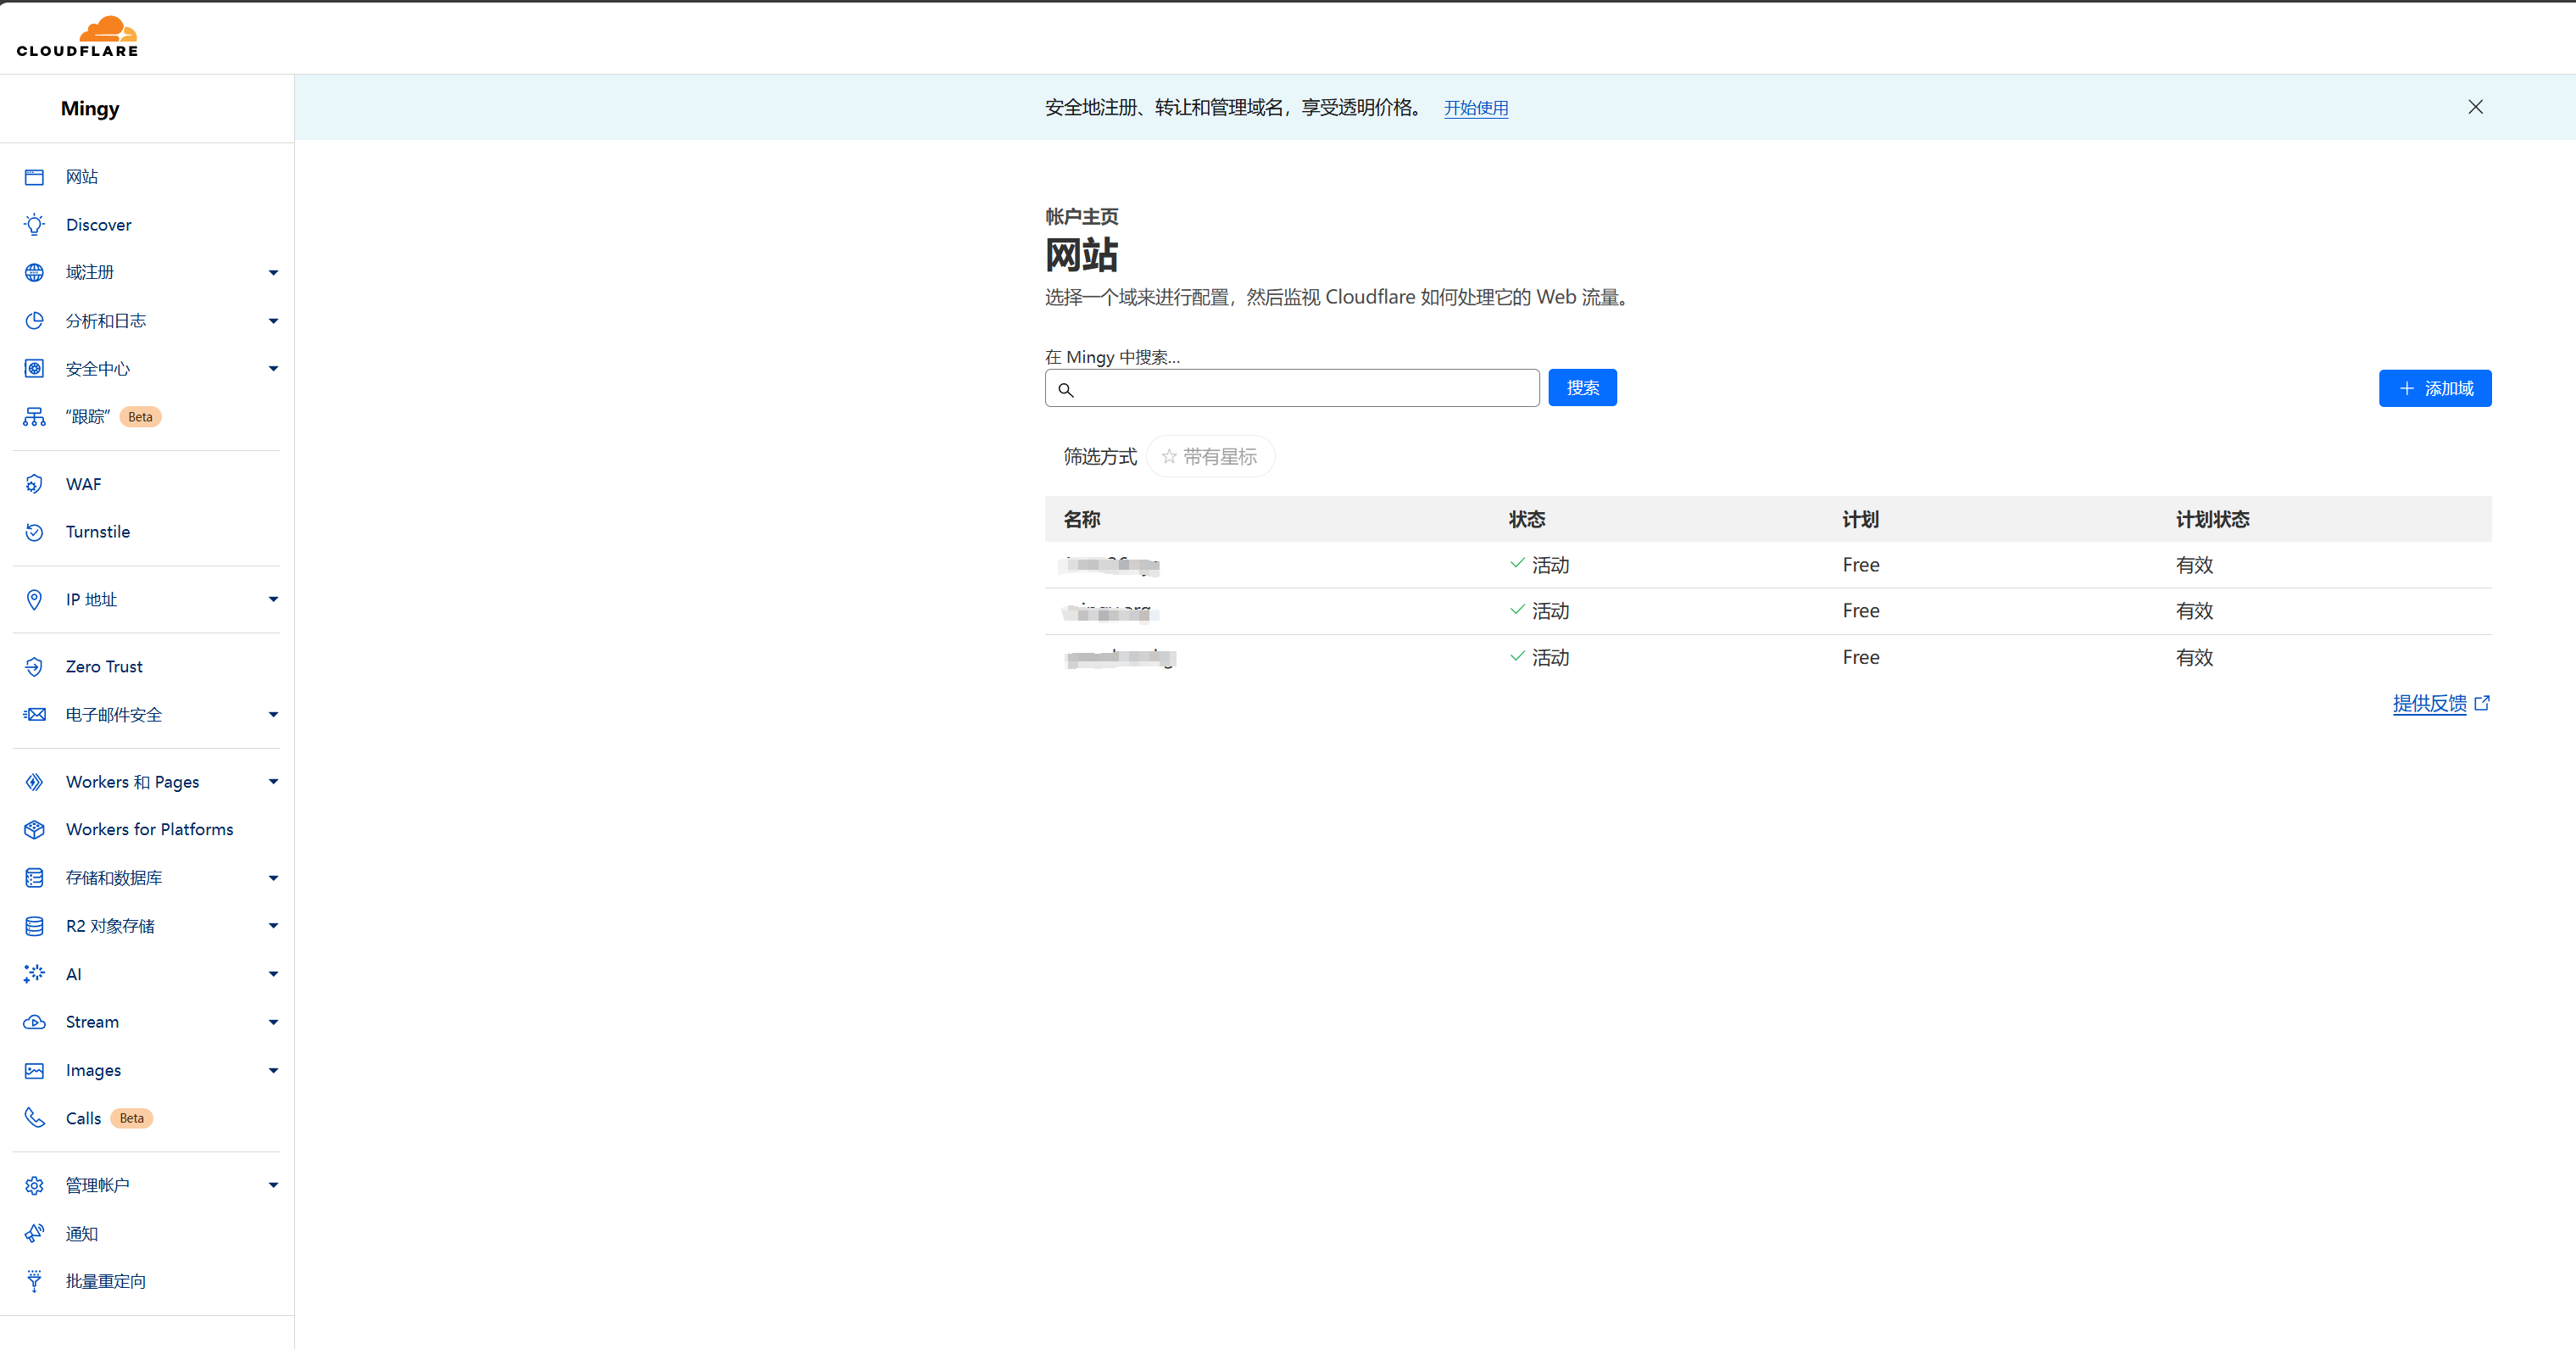Click the 批量重定向 funnel icon

click(34, 1282)
